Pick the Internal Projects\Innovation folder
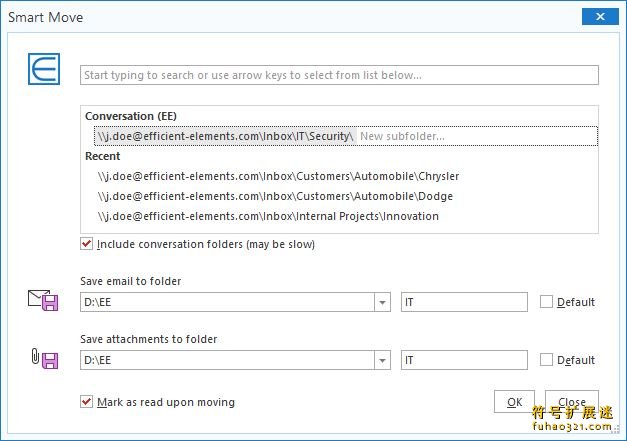This screenshot has height=441, width=627. click(268, 216)
